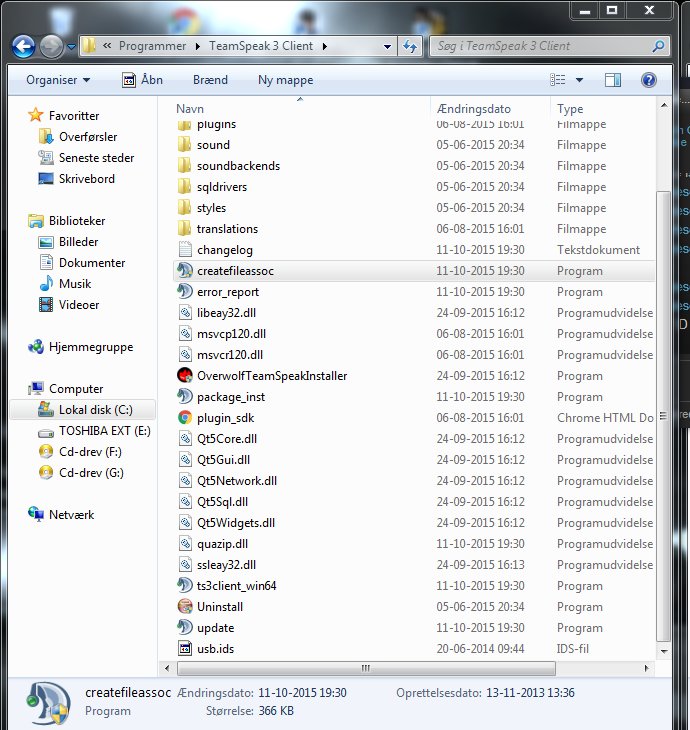Select Netværk in the navigation pane
The height and width of the screenshot is (730, 690).
71,514
